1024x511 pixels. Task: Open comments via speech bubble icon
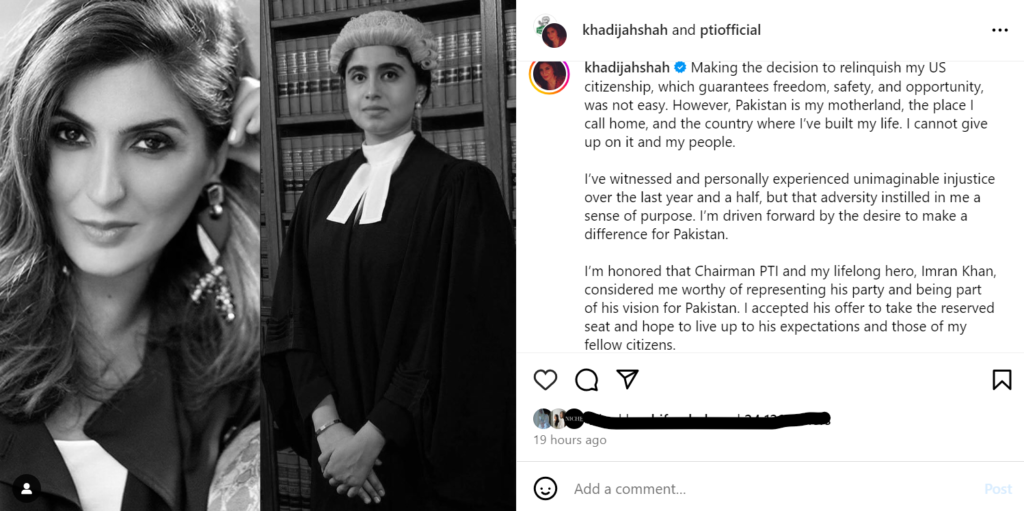click(x=586, y=380)
